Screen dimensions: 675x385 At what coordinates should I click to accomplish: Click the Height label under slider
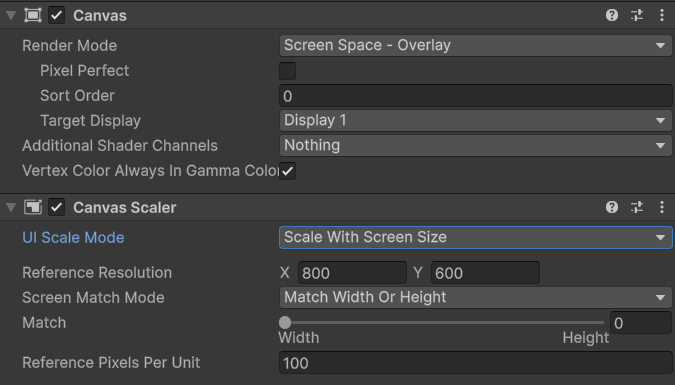586,338
